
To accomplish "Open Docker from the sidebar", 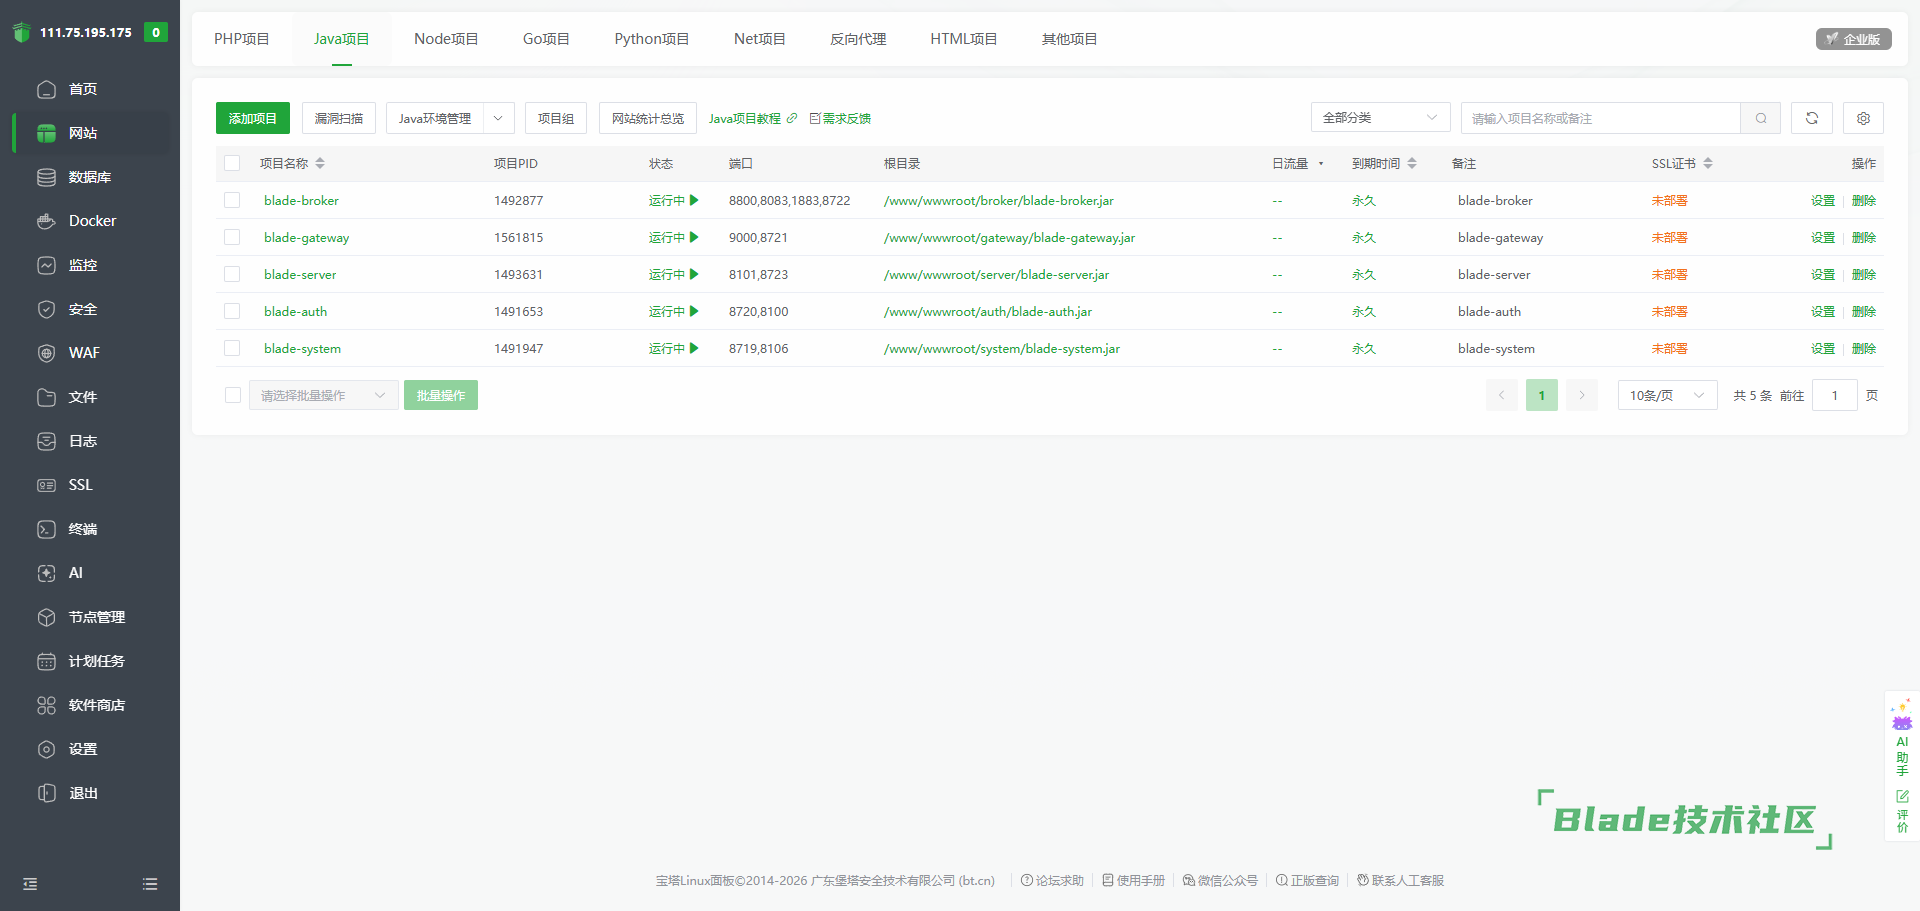I will [x=92, y=221].
